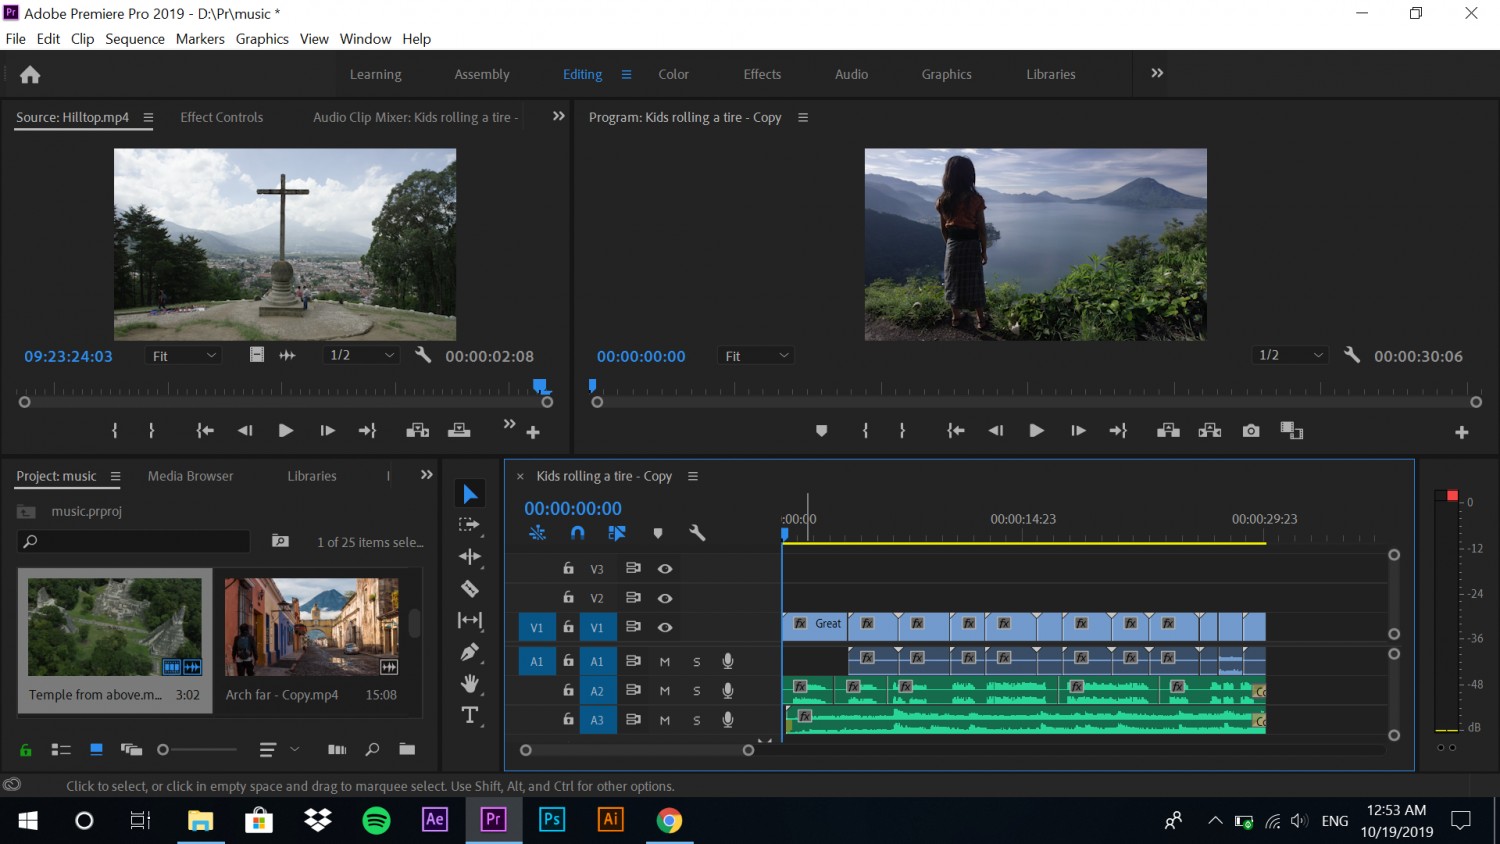Select the Track Select Forward tool
Viewport: 1500px width, 844px height.
[469, 525]
